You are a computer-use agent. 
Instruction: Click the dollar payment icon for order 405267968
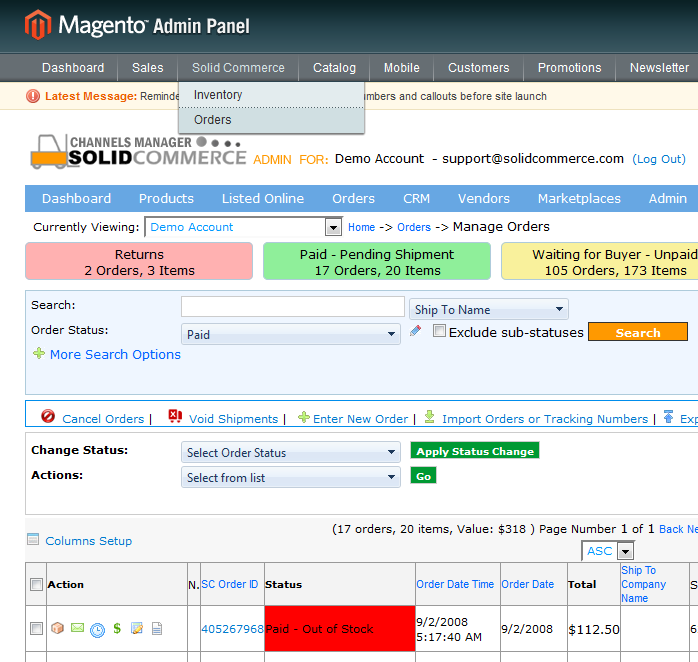[x=117, y=628]
